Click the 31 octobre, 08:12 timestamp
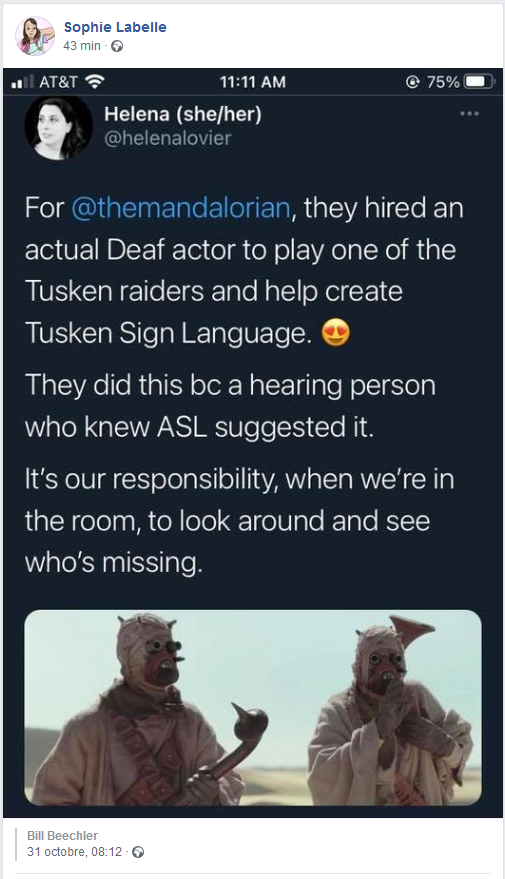This screenshot has width=505, height=879. 75,852
